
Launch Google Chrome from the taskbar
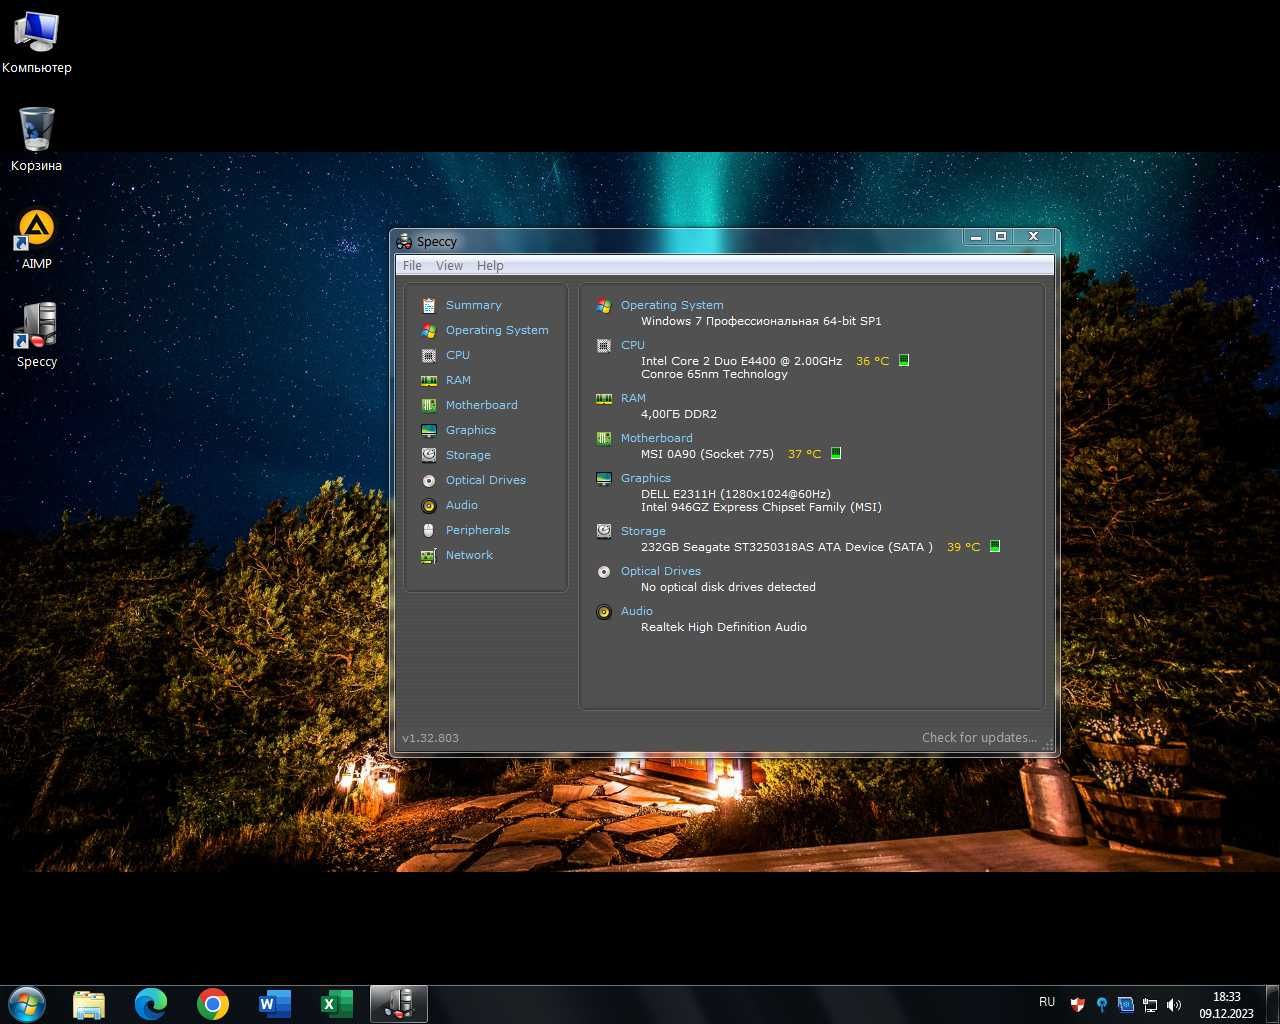click(x=213, y=1004)
